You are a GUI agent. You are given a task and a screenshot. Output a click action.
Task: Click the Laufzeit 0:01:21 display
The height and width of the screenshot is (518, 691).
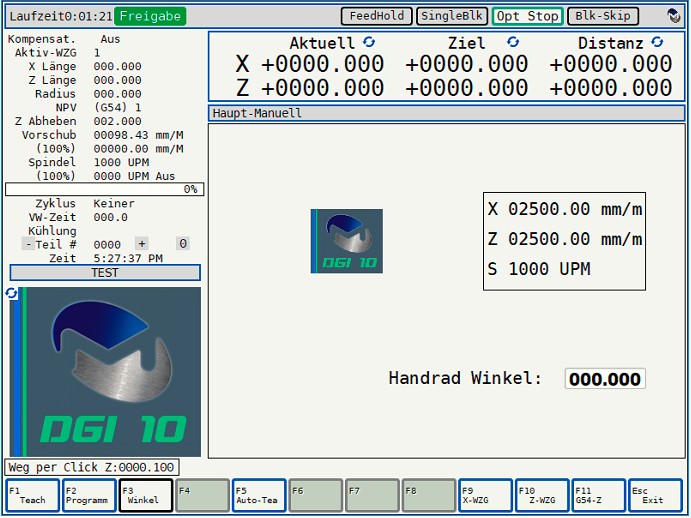61,16
